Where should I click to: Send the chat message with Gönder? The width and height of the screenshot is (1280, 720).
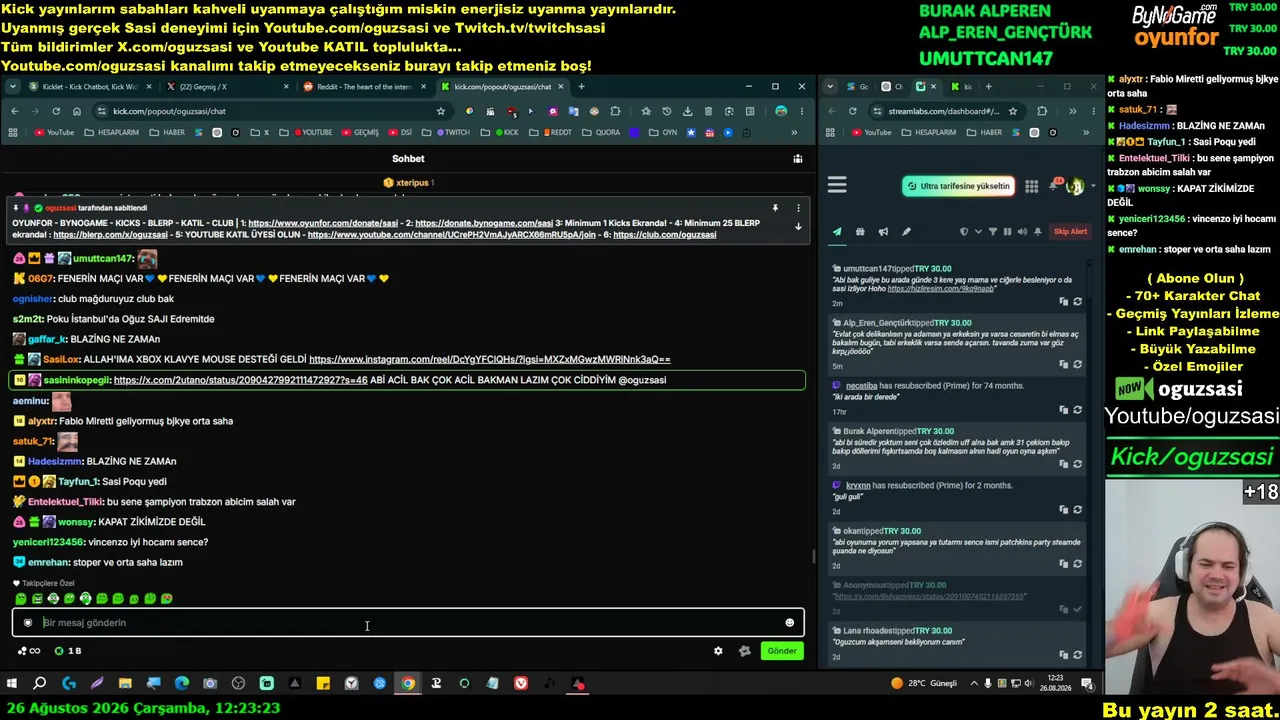(782, 651)
